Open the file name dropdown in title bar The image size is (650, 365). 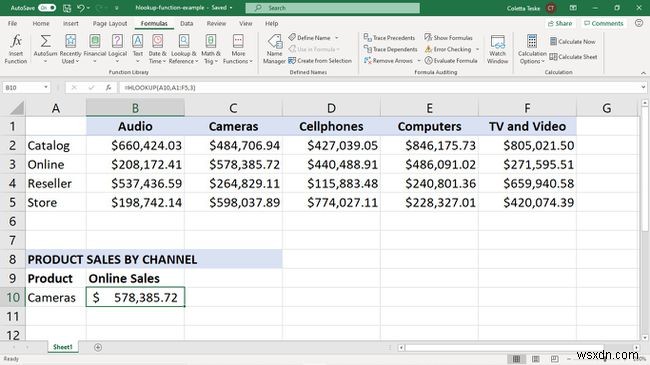tap(231, 8)
